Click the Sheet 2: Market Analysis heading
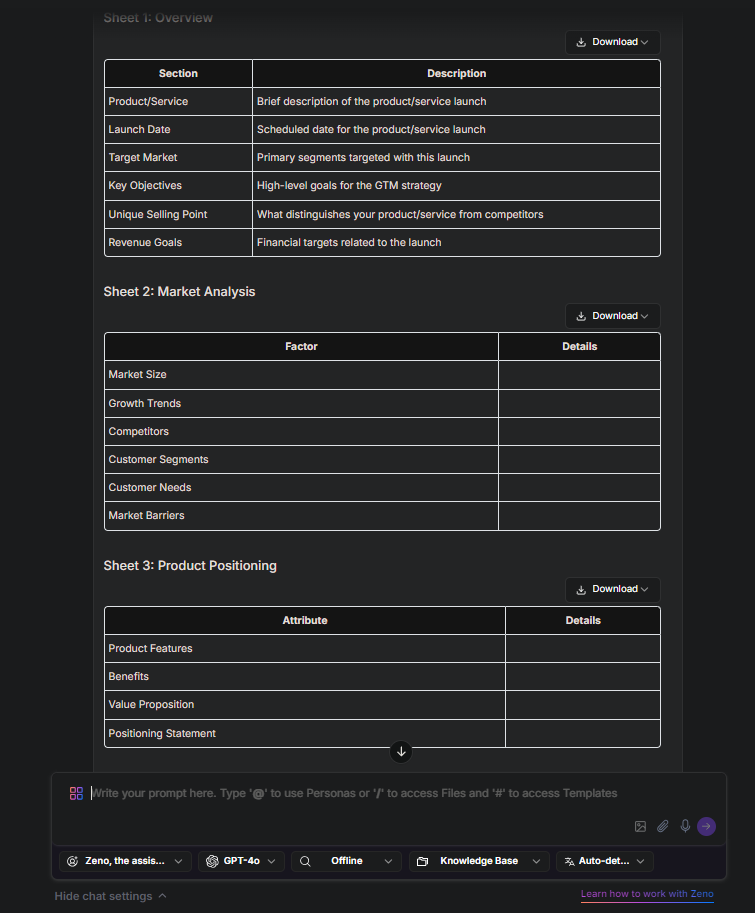 tap(179, 292)
